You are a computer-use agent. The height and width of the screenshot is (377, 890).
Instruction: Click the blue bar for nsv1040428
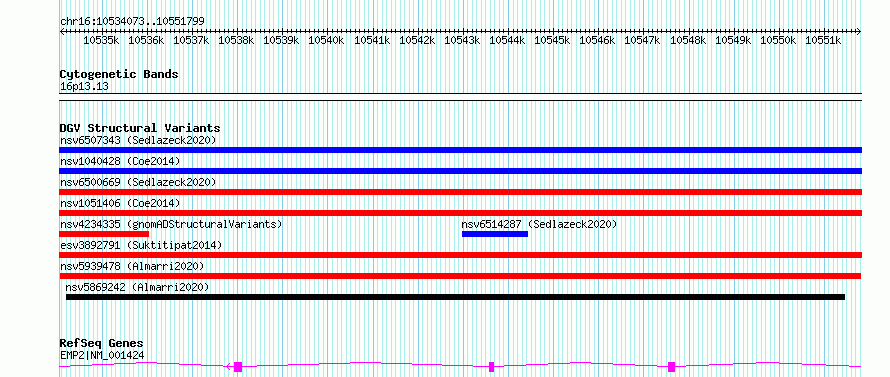(460, 171)
